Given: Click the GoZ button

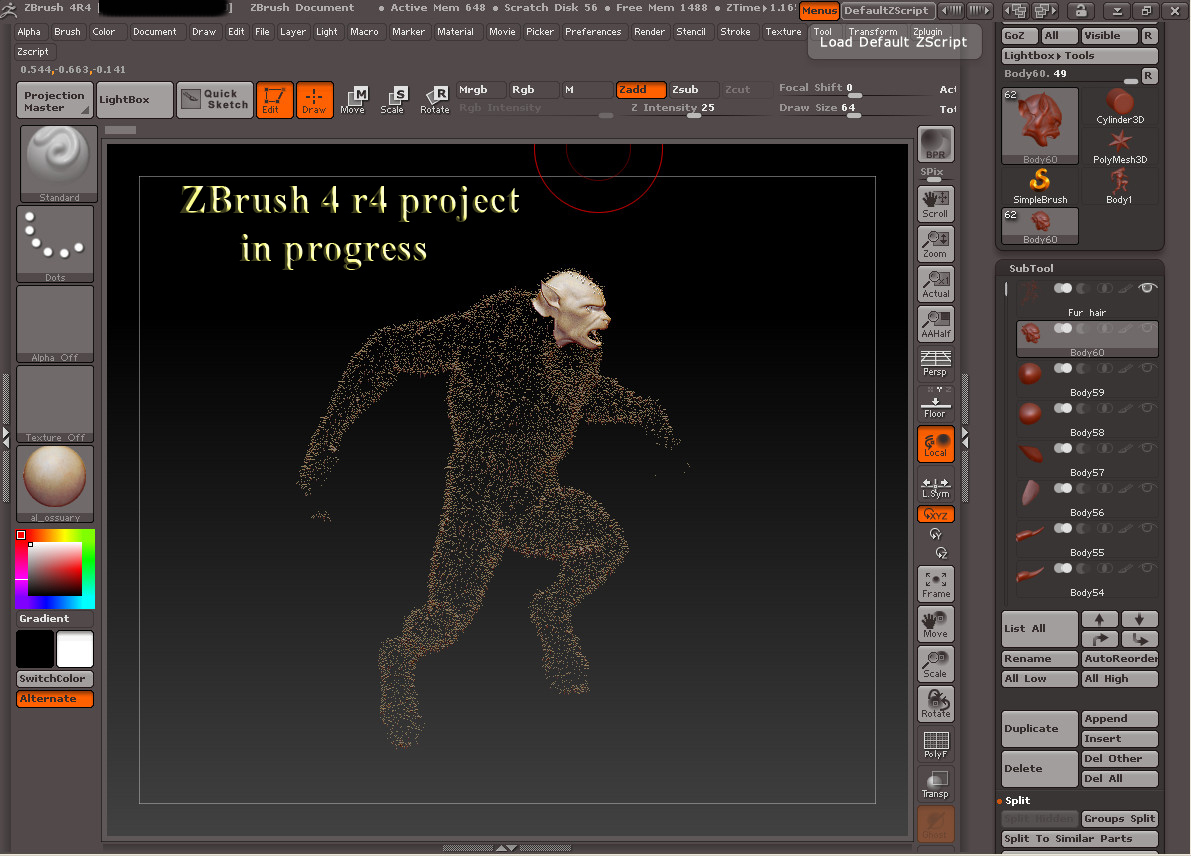Looking at the screenshot, I should [x=1019, y=36].
